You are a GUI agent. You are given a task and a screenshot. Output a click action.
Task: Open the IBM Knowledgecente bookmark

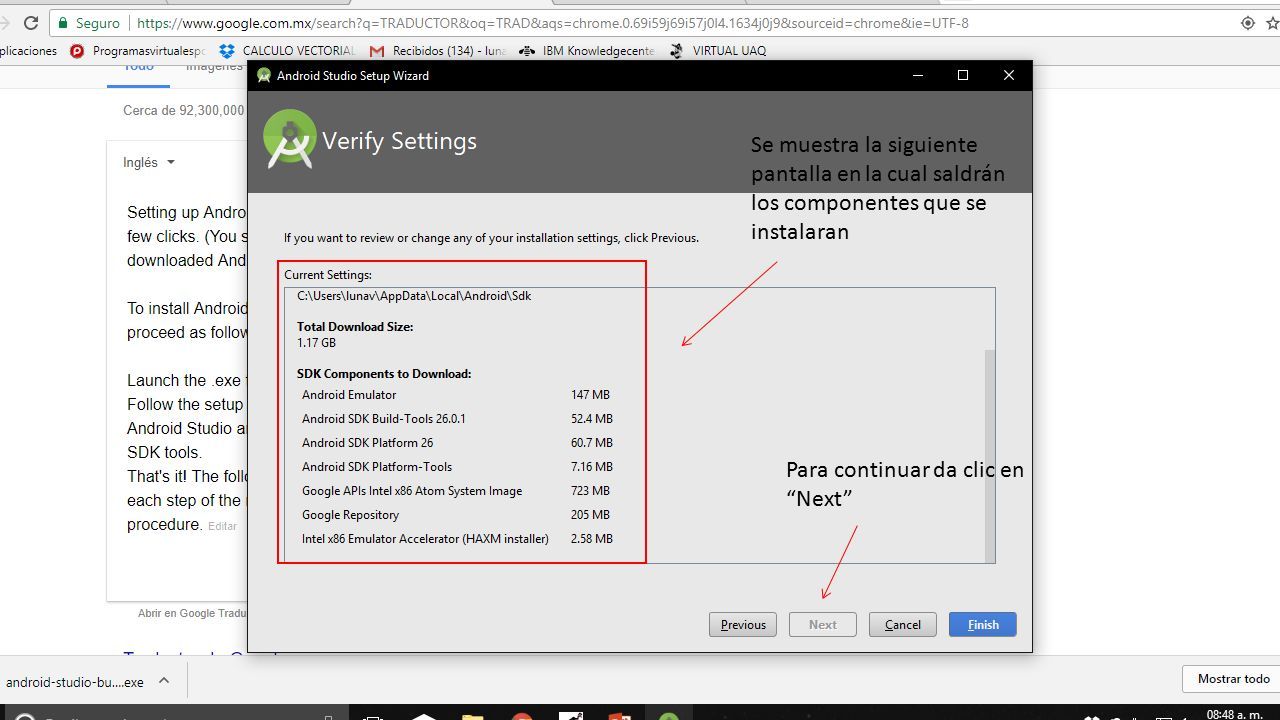point(587,50)
